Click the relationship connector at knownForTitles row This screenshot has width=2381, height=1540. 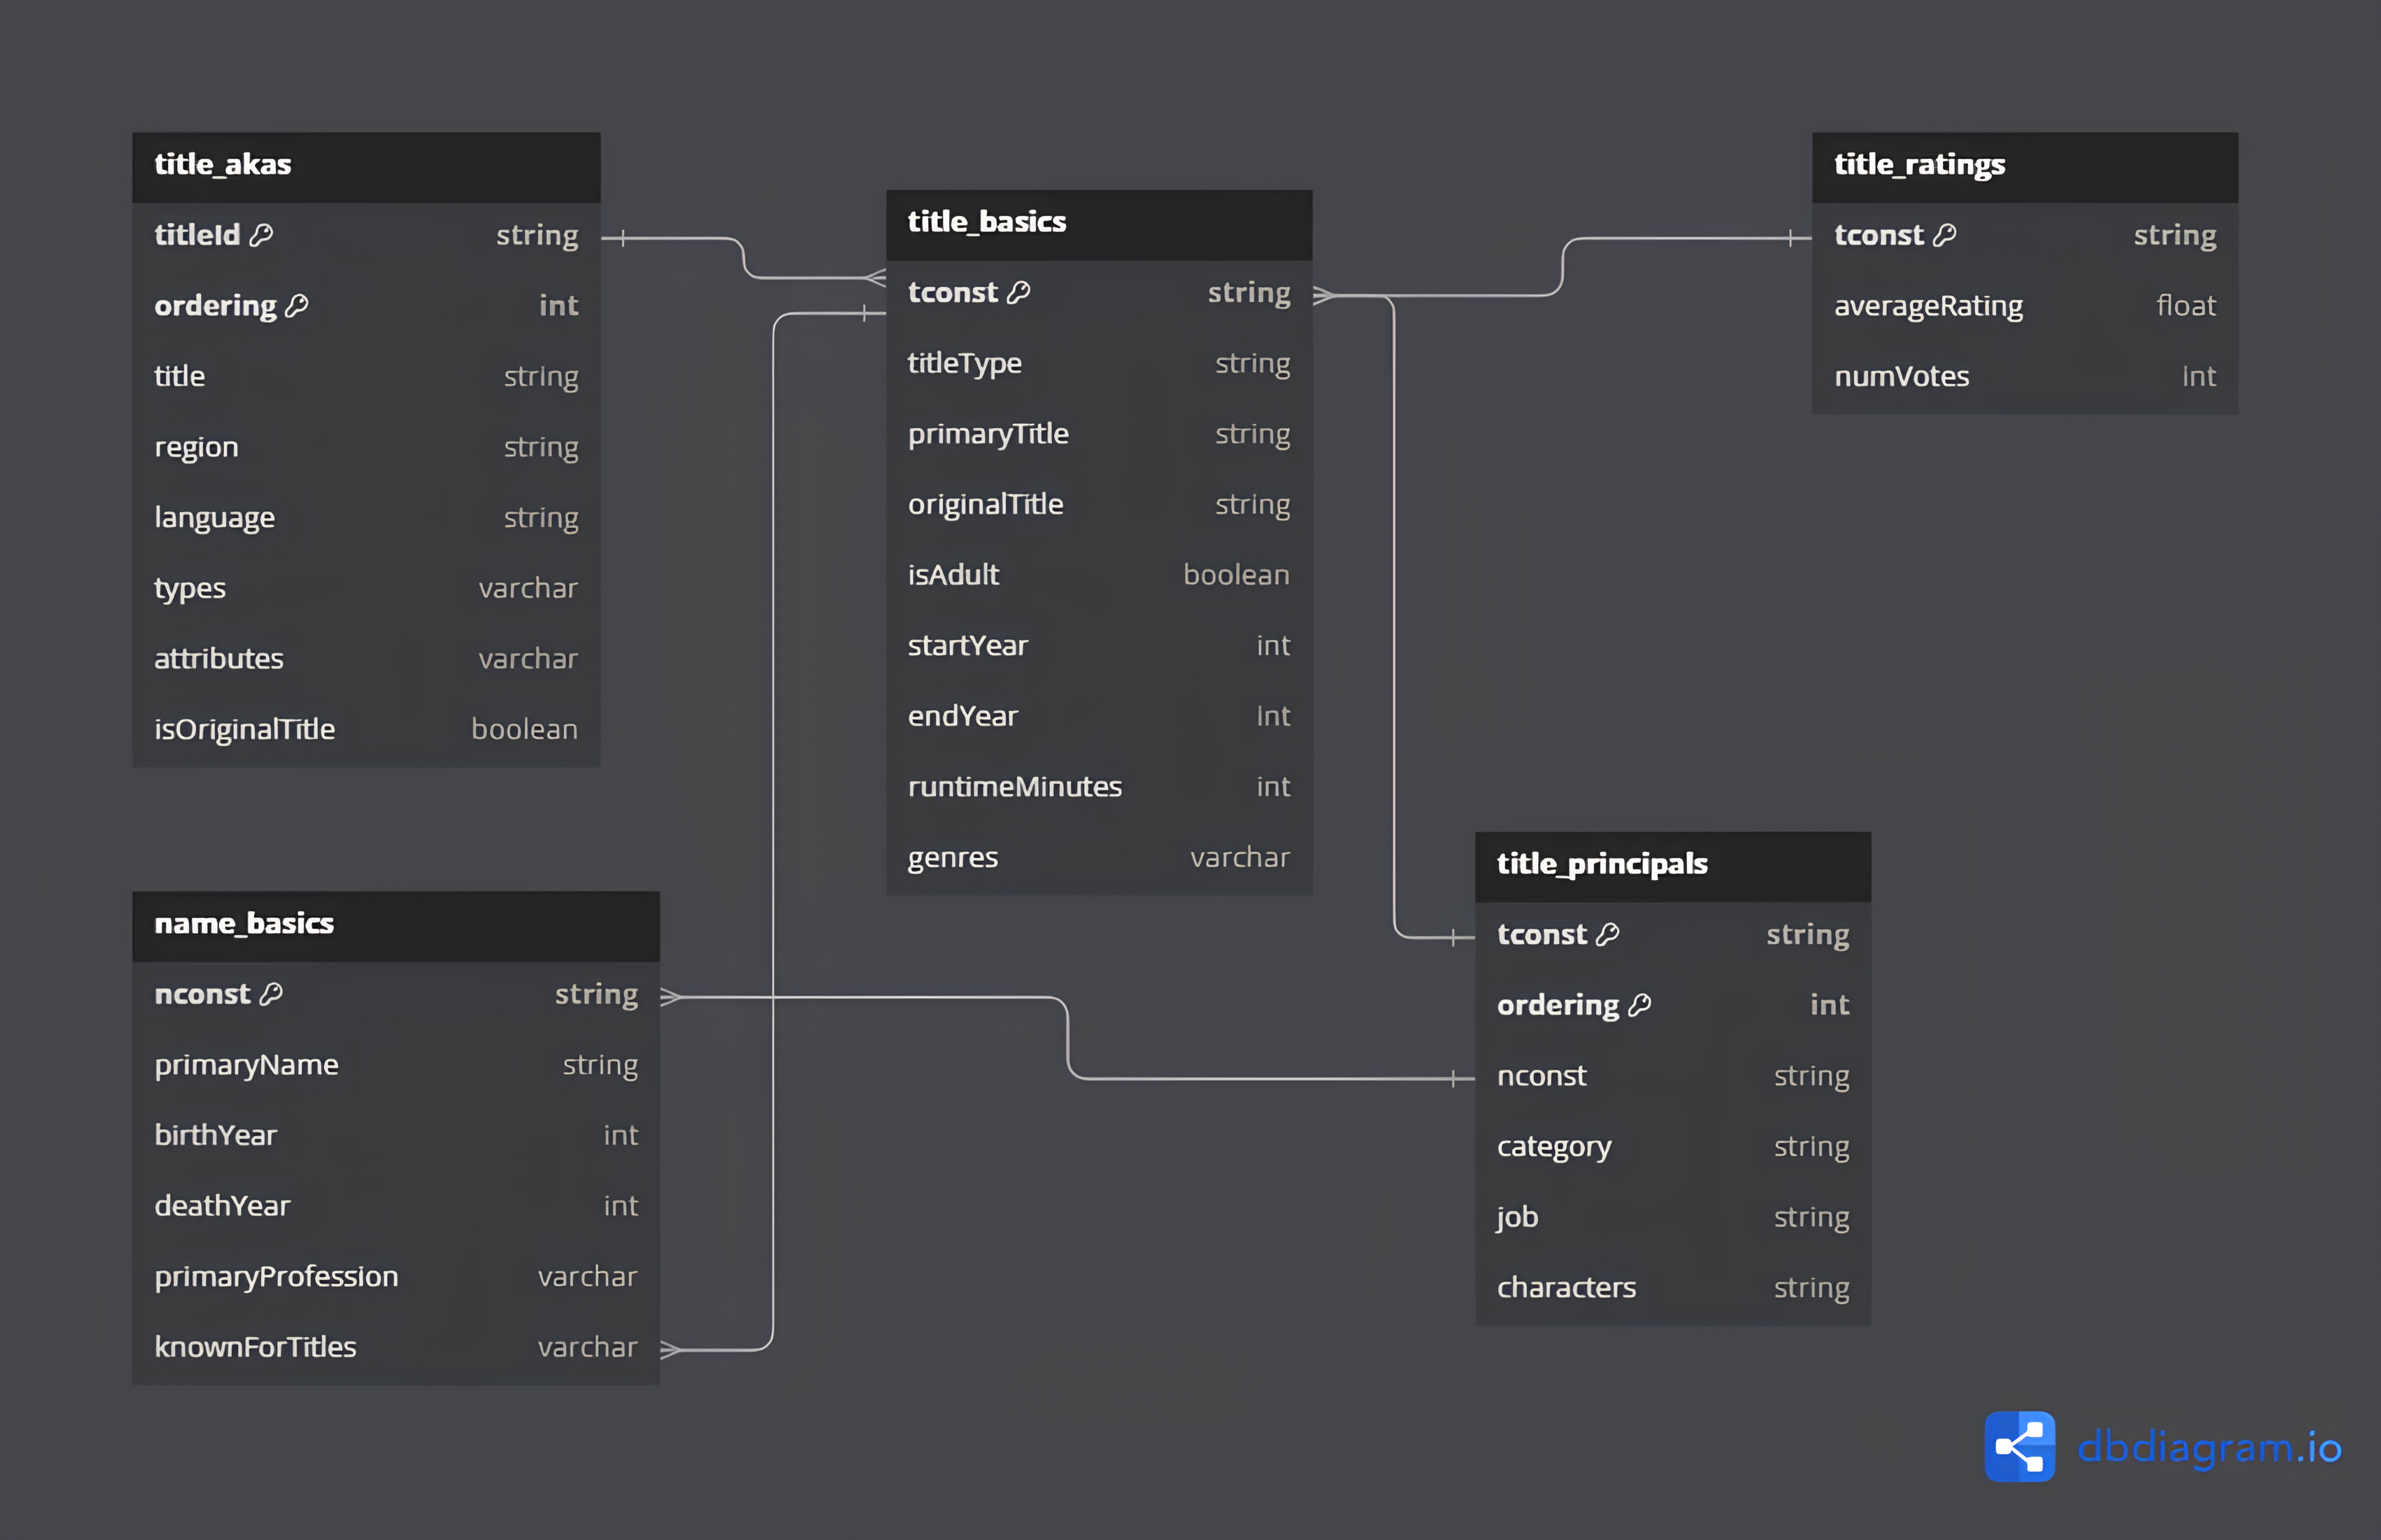pos(671,1350)
